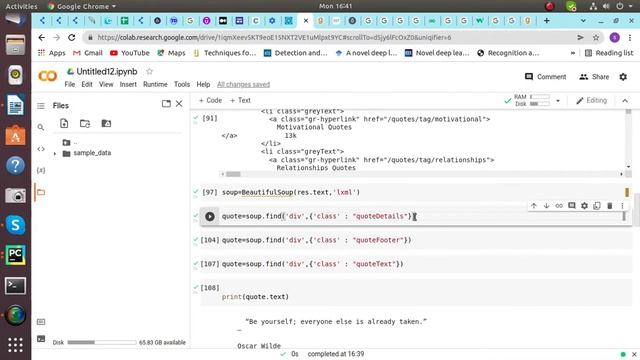The height and width of the screenshot is (360, 640).
Task: Open the File menu
Action: (70, 84)
